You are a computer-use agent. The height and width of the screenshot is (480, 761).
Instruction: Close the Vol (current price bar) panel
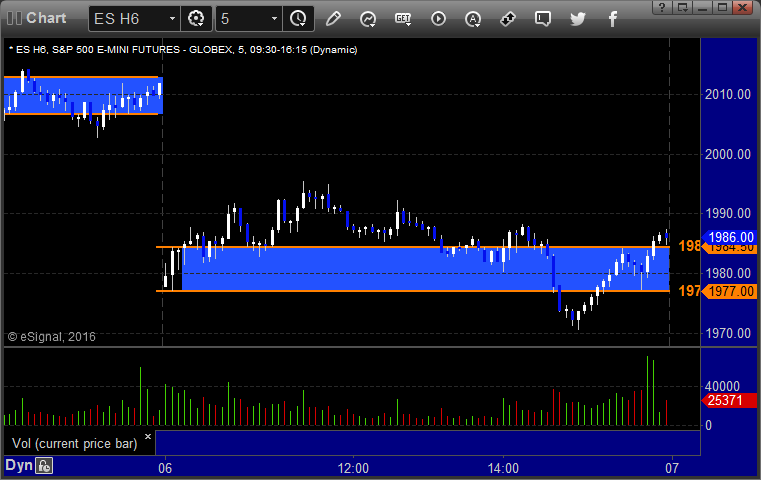148,436
